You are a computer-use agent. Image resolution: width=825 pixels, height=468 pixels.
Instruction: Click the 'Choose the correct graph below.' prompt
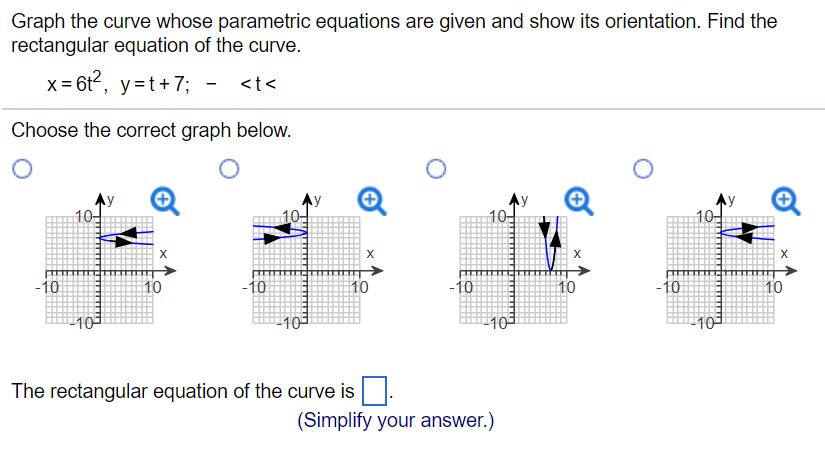coord(151,130)
